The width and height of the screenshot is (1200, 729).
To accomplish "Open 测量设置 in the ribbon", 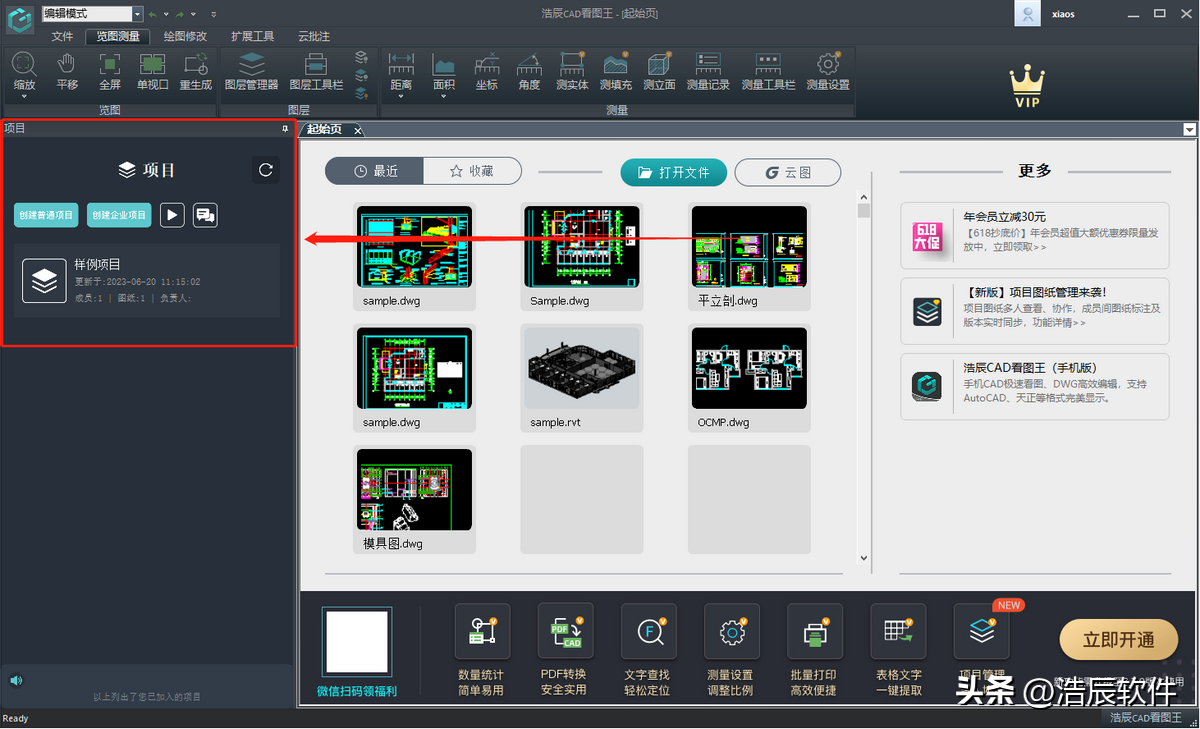I will click(828, 72).
